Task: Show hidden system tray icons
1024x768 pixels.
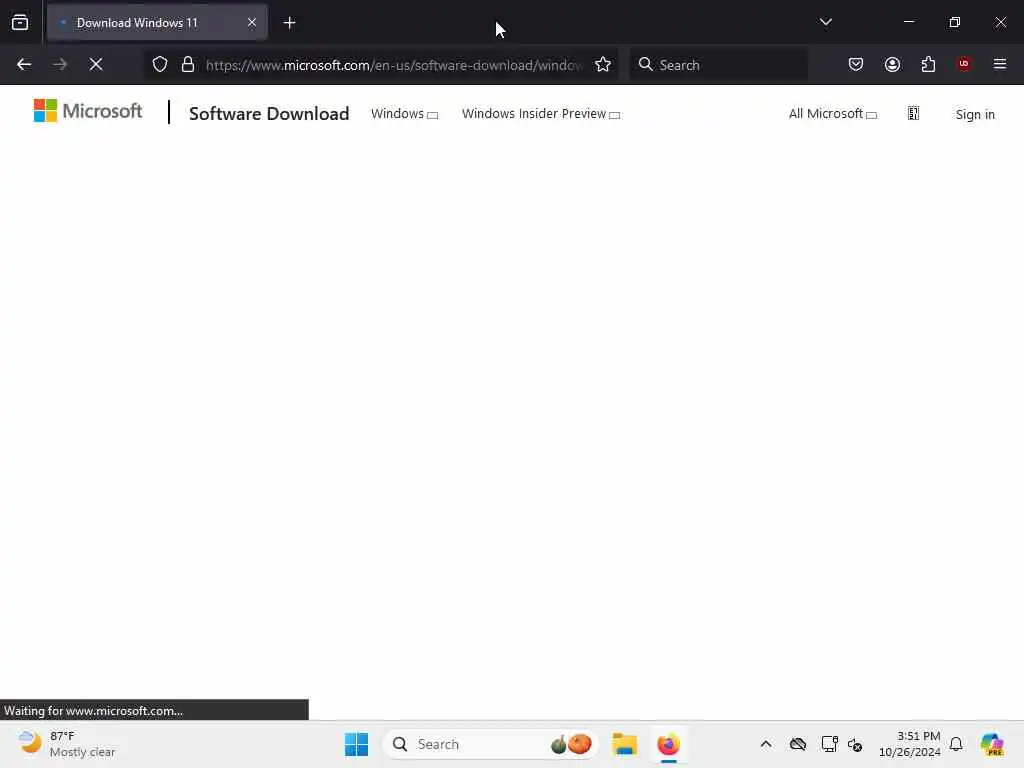Action: coord(766,744)
